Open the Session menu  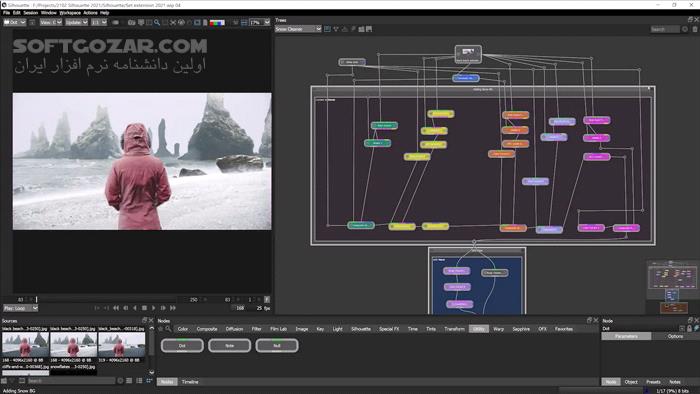point(31,13)
